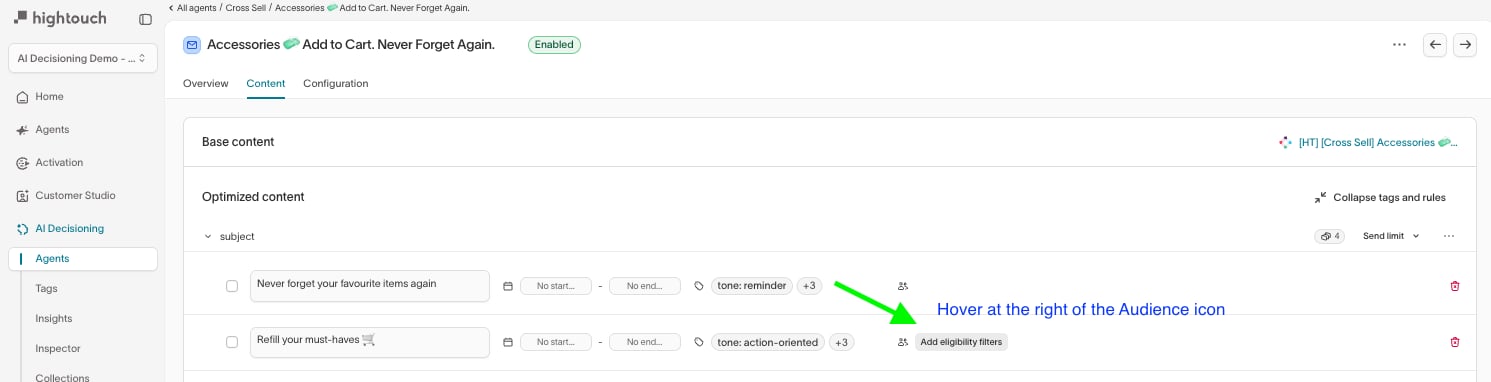1491x382 pixels.
Task: Set start date for Refill row
Action: point(556,342)
